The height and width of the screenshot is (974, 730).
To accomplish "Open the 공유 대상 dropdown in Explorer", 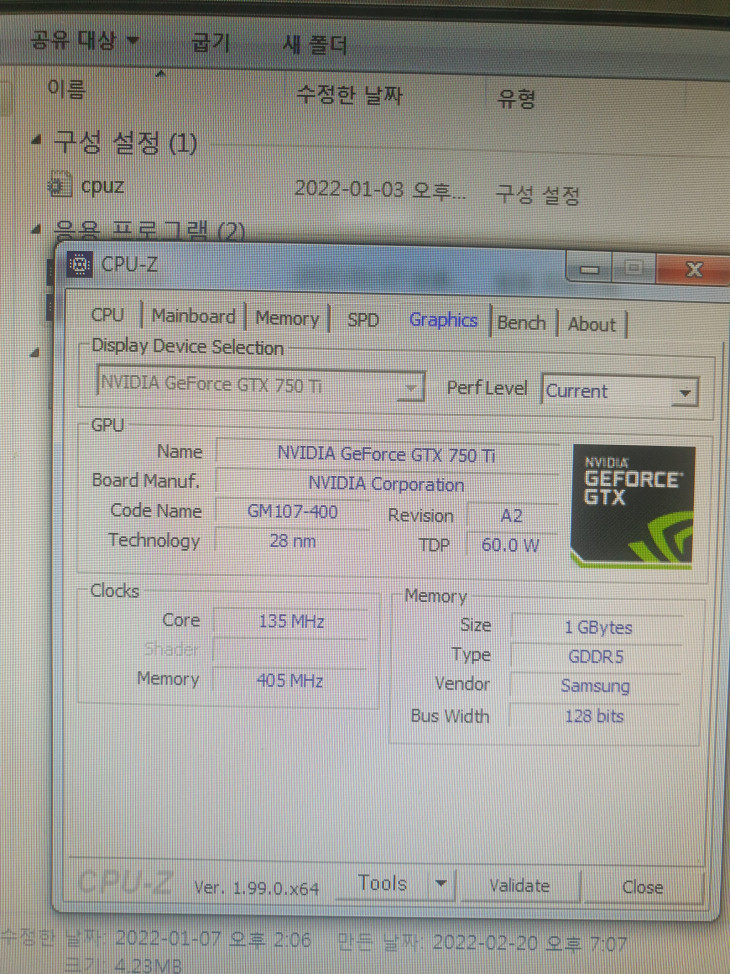I will tap(84, 41).
